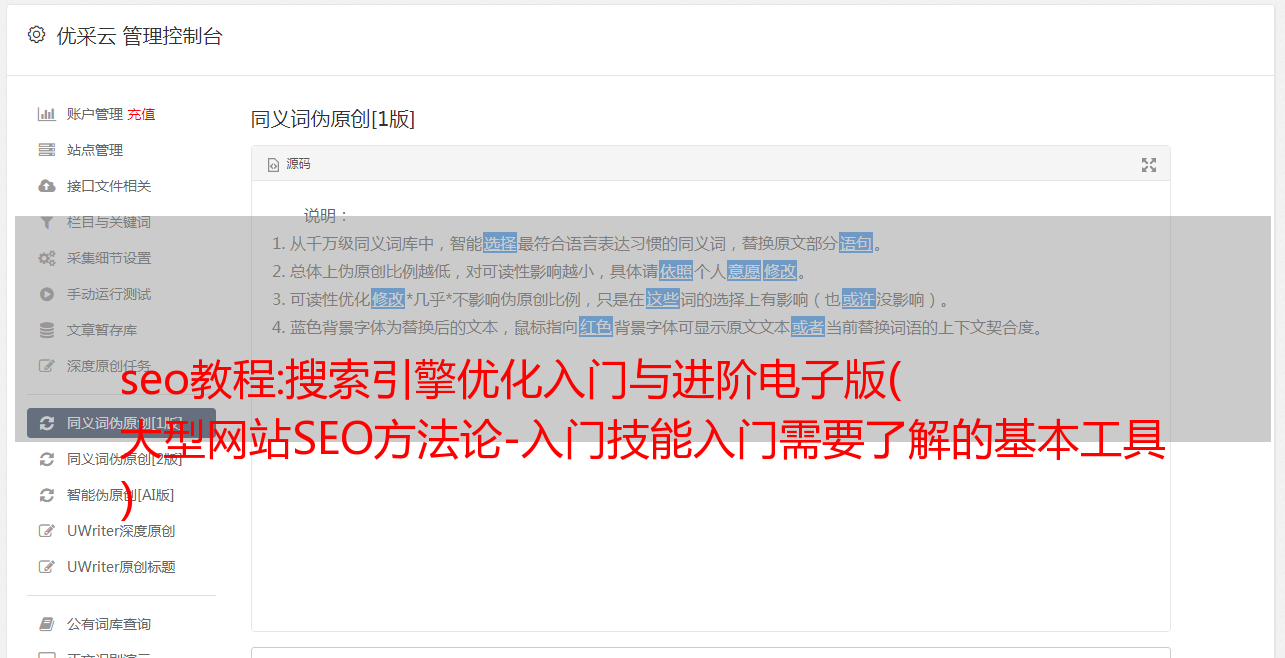Select UWriter深度原创 in the sidebar
This screenshot has height=658, width=1285.
pos(121,531)
